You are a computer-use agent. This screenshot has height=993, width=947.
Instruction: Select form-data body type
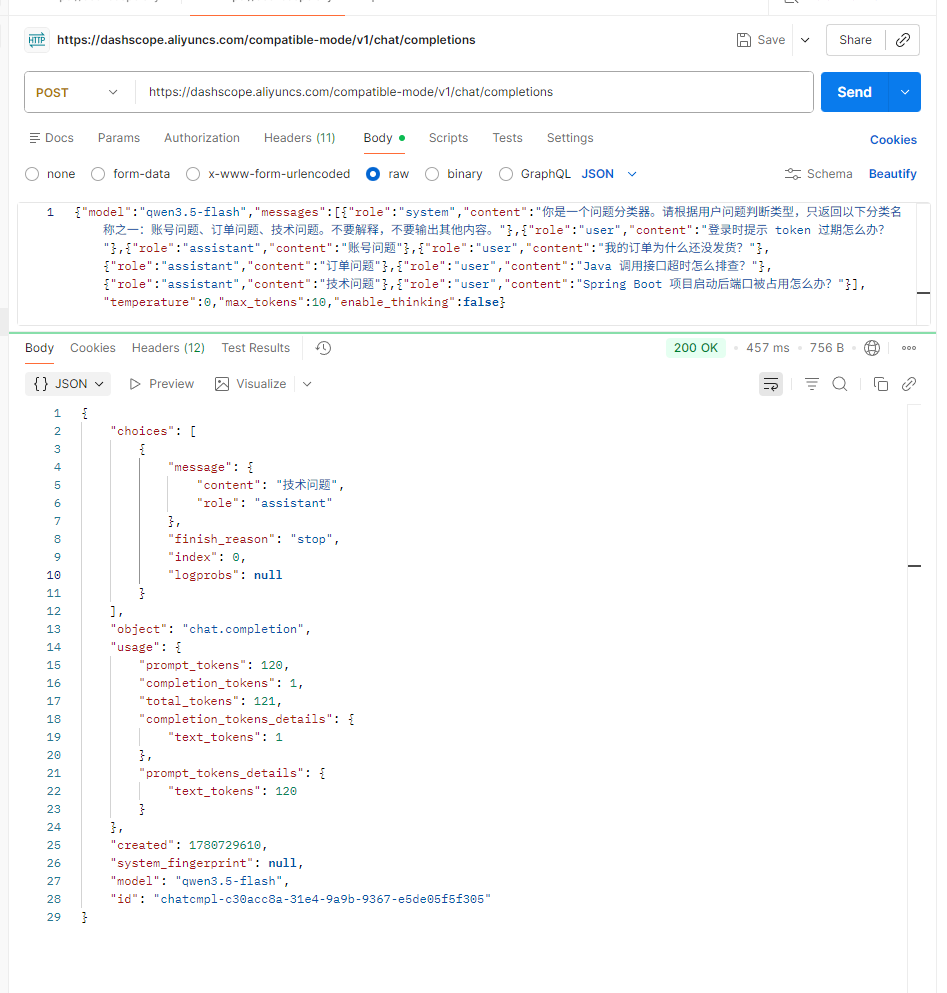click(98, 174)
